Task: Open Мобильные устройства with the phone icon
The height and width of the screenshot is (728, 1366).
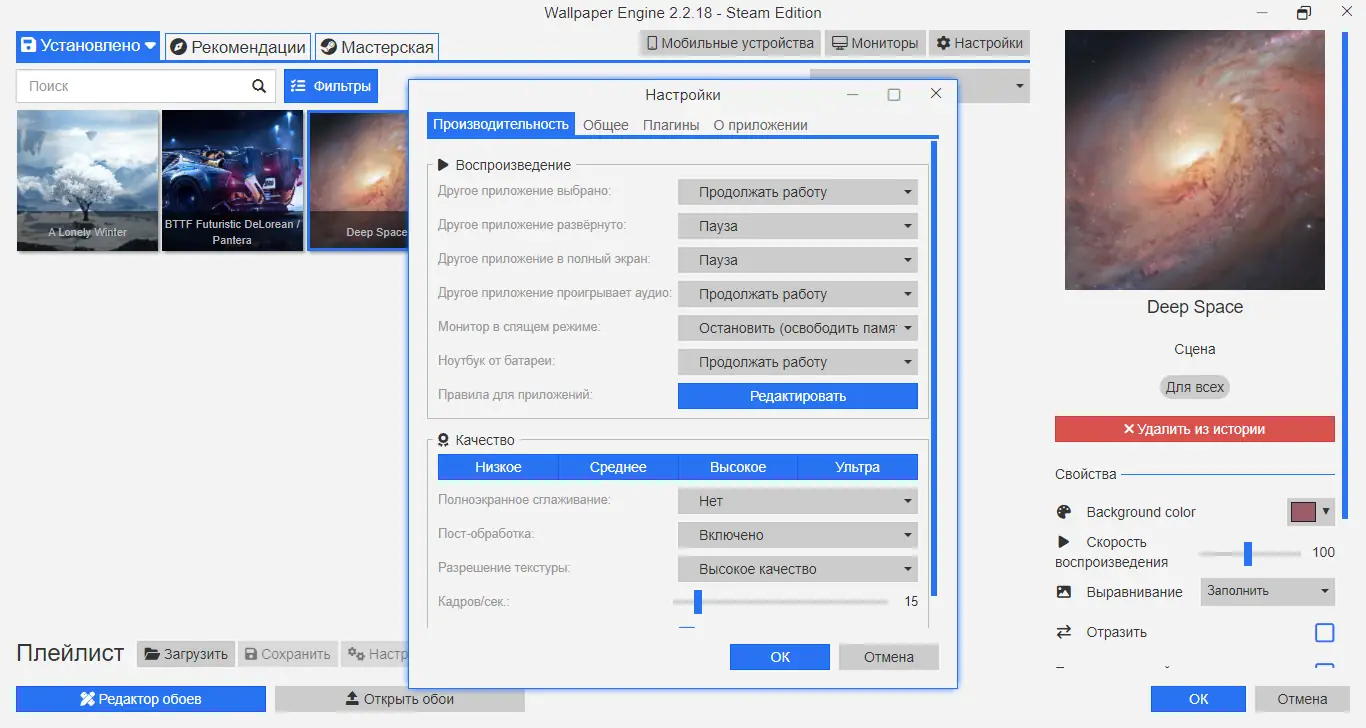Action: coord(652,43)
